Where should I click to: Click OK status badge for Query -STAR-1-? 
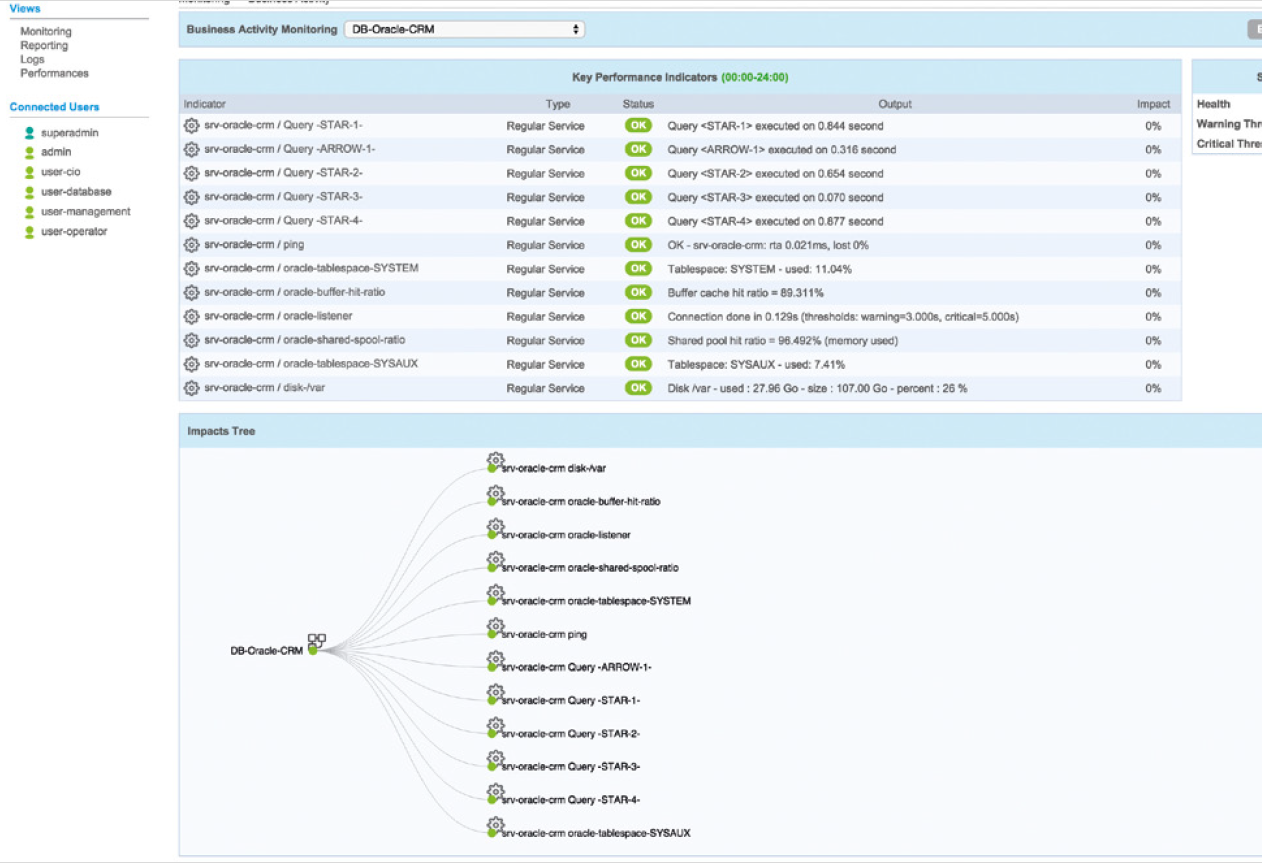[x=638, y=126]
